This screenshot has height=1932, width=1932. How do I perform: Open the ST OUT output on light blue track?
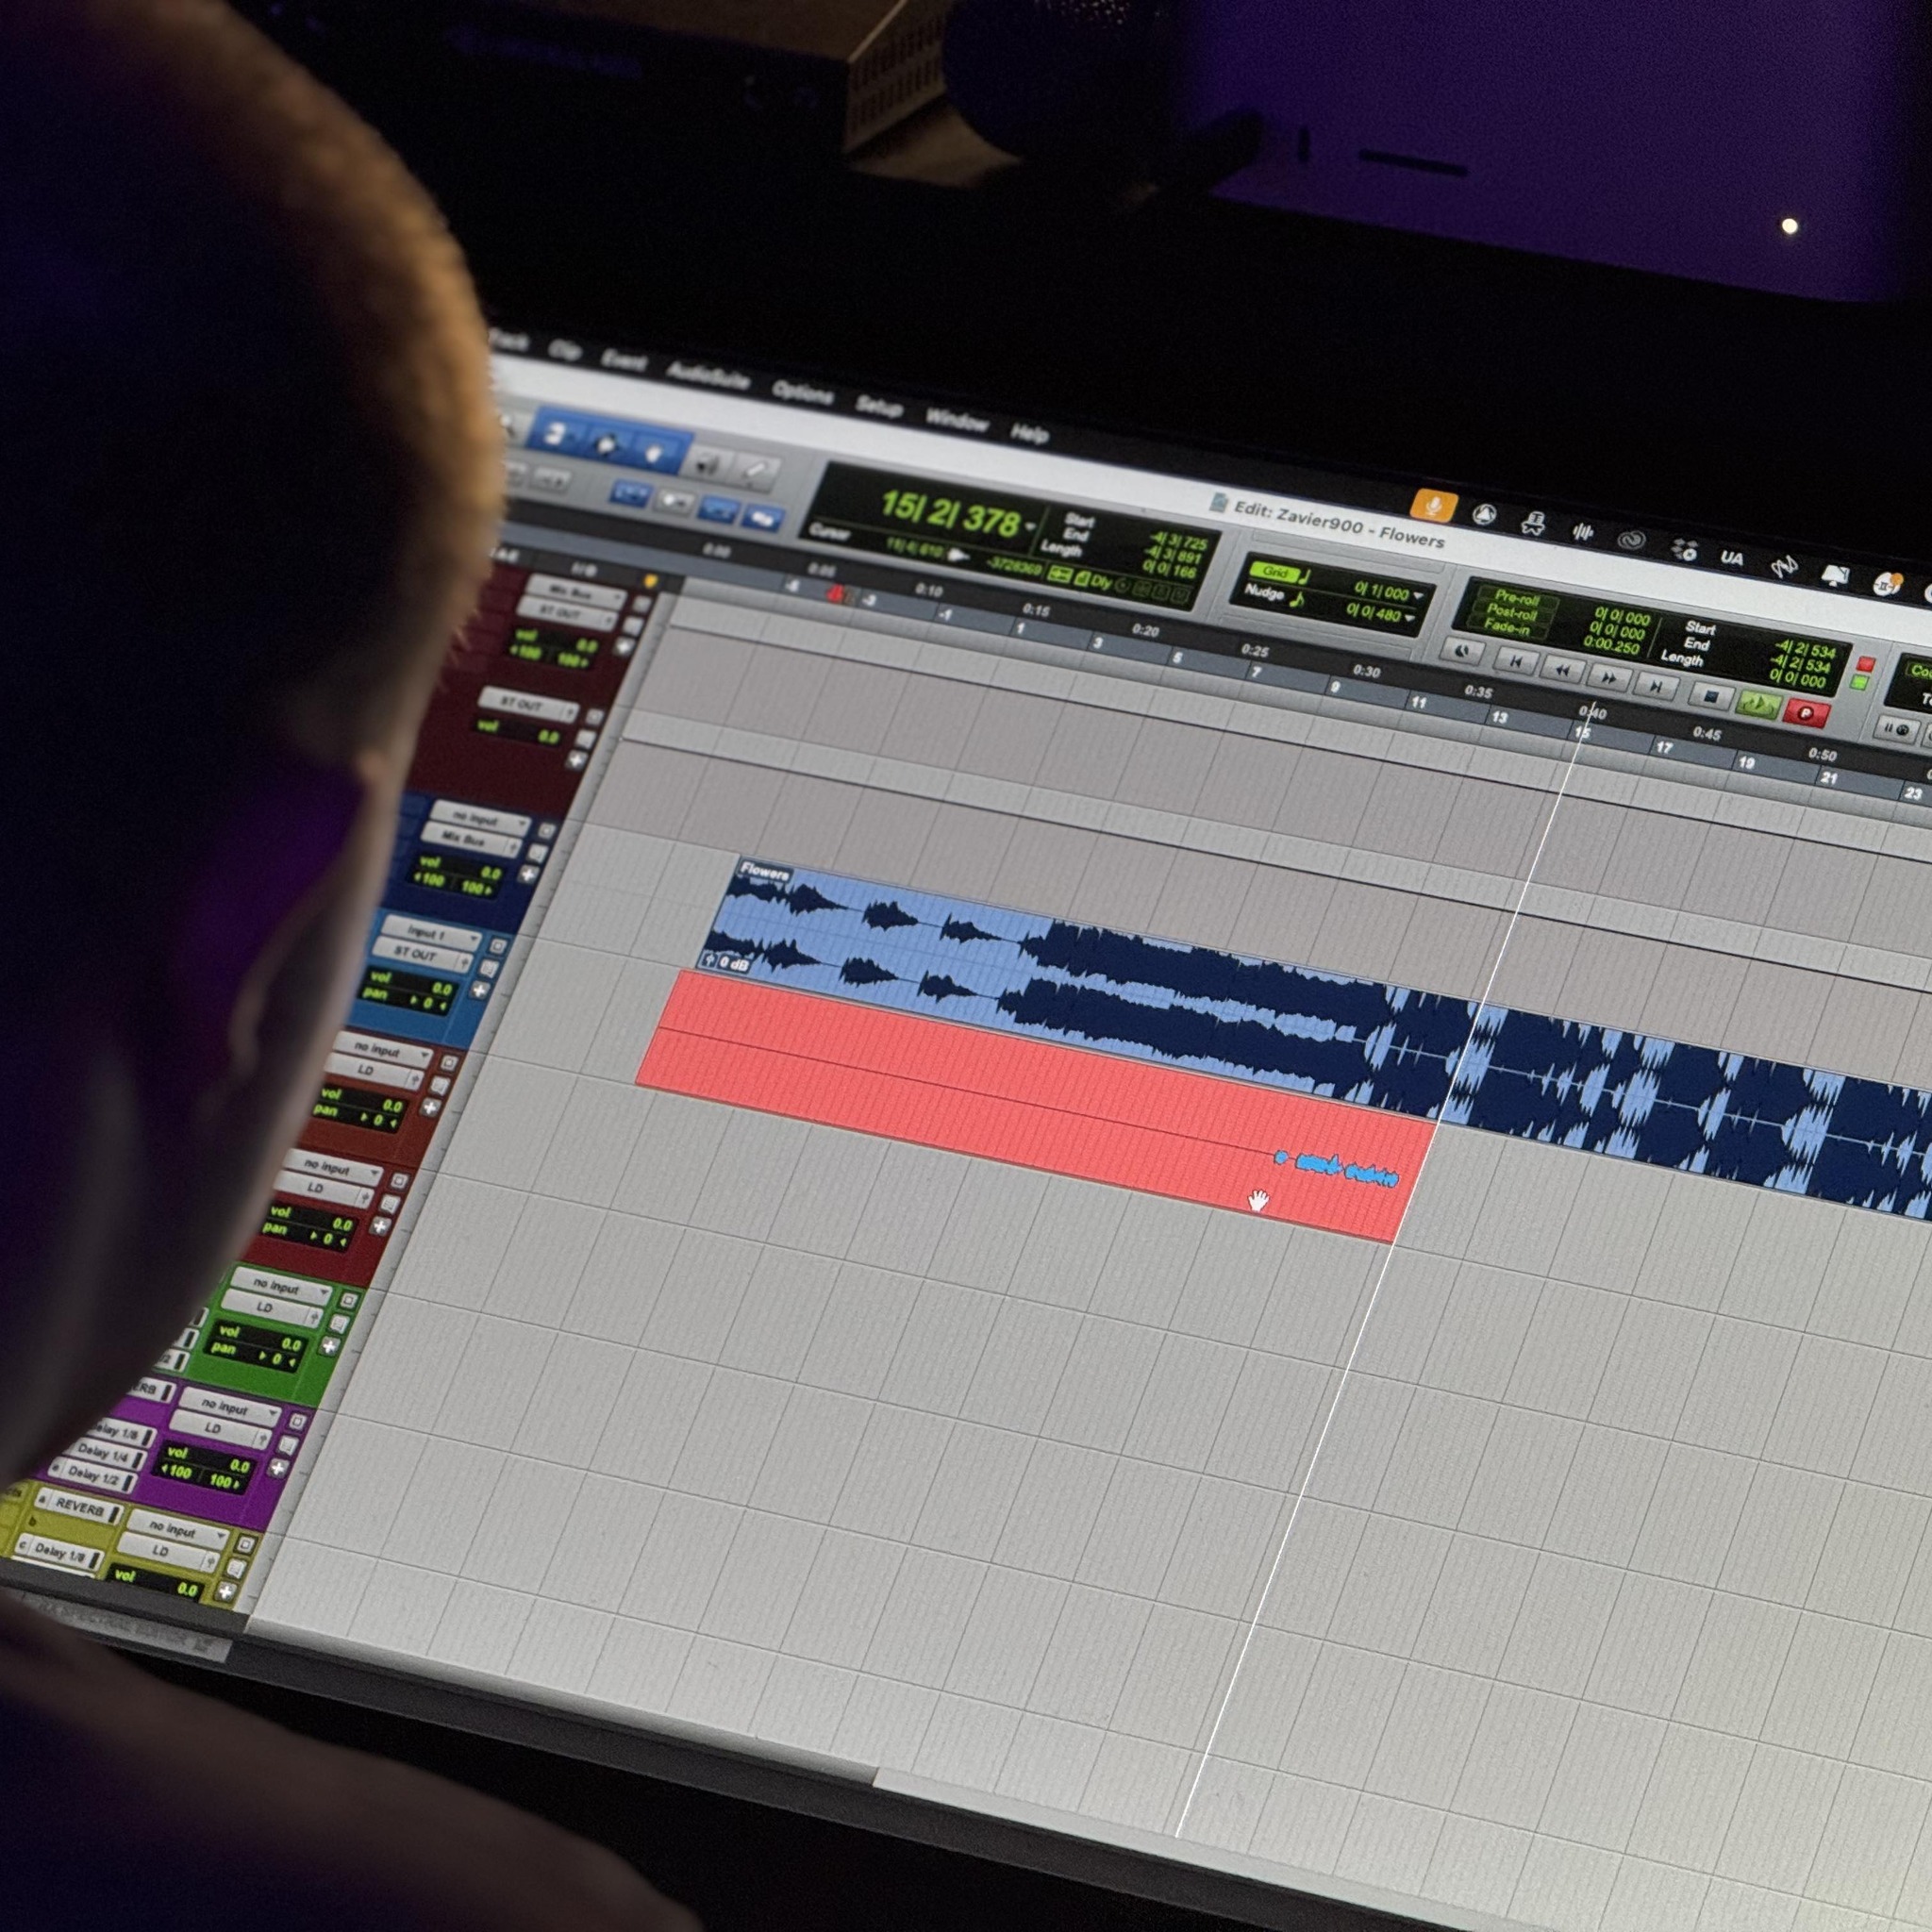422,957
